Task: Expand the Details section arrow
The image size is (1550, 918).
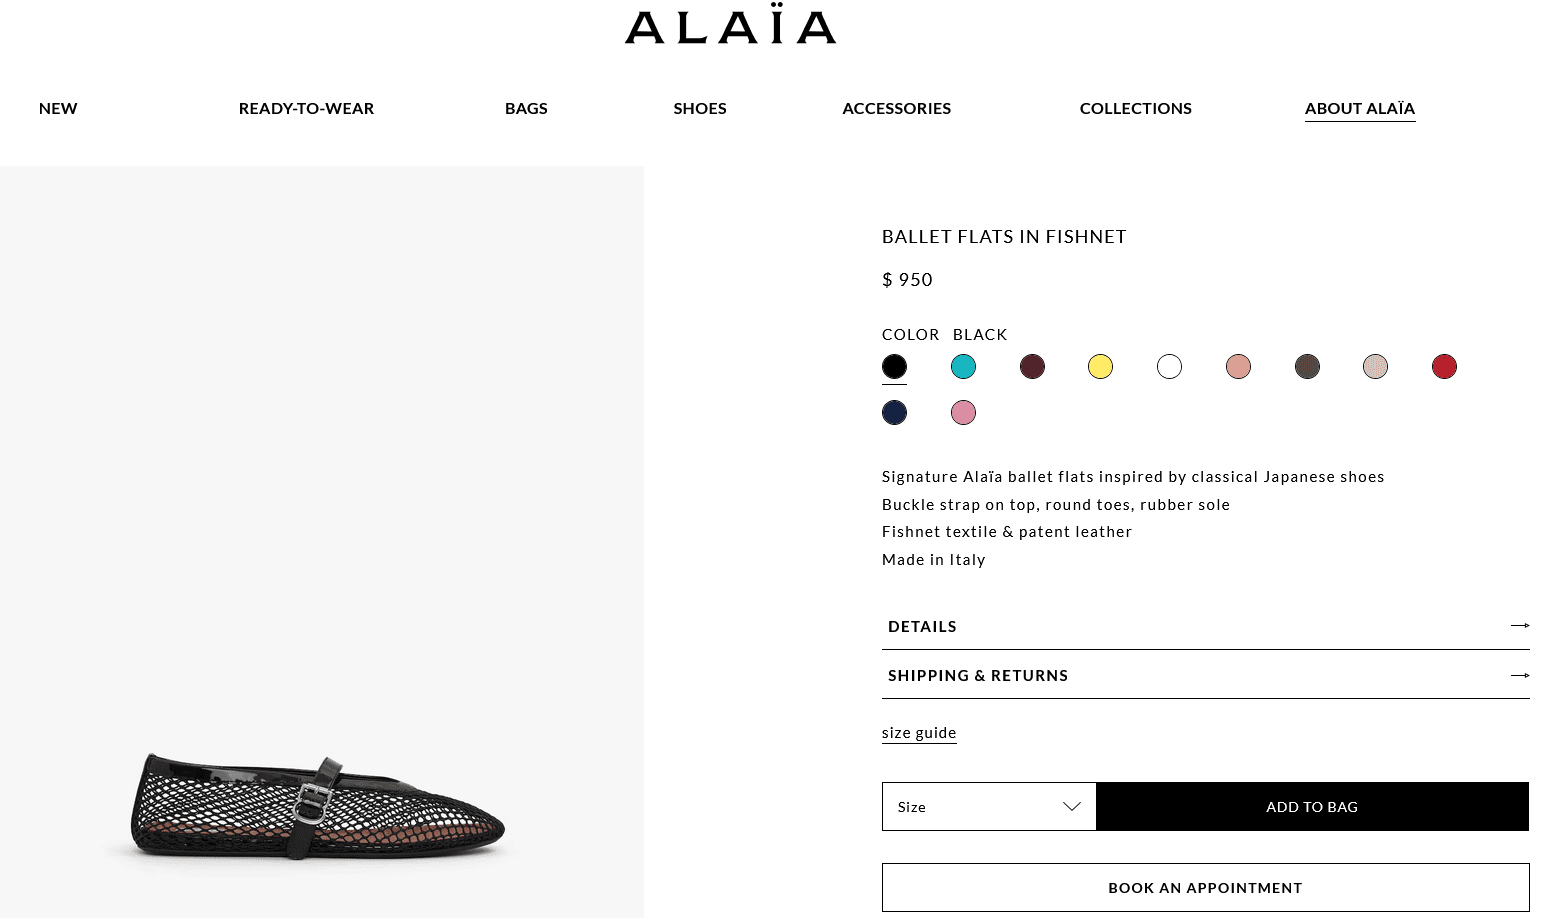Action: [x=1520, y=626]
